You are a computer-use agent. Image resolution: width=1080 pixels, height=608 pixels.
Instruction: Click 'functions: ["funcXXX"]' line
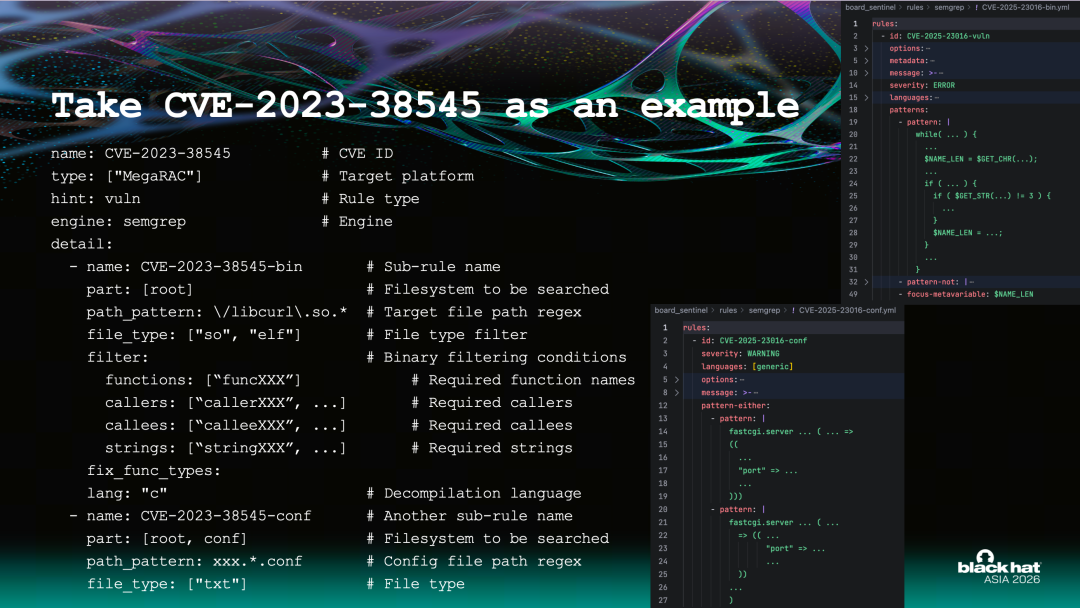tap(203, 380)
